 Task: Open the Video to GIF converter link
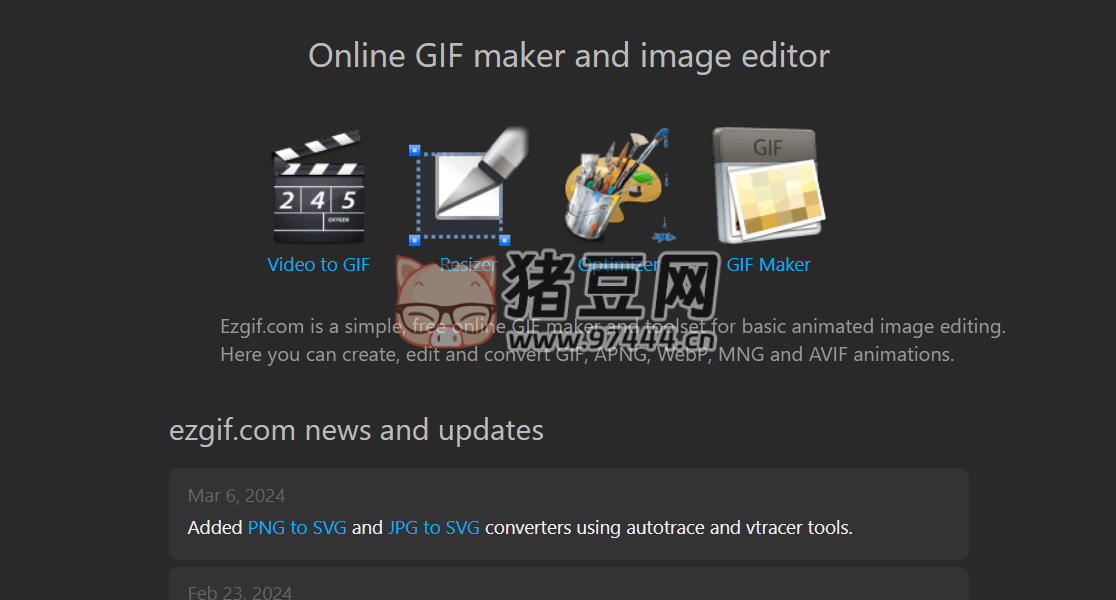click(318, 264)
